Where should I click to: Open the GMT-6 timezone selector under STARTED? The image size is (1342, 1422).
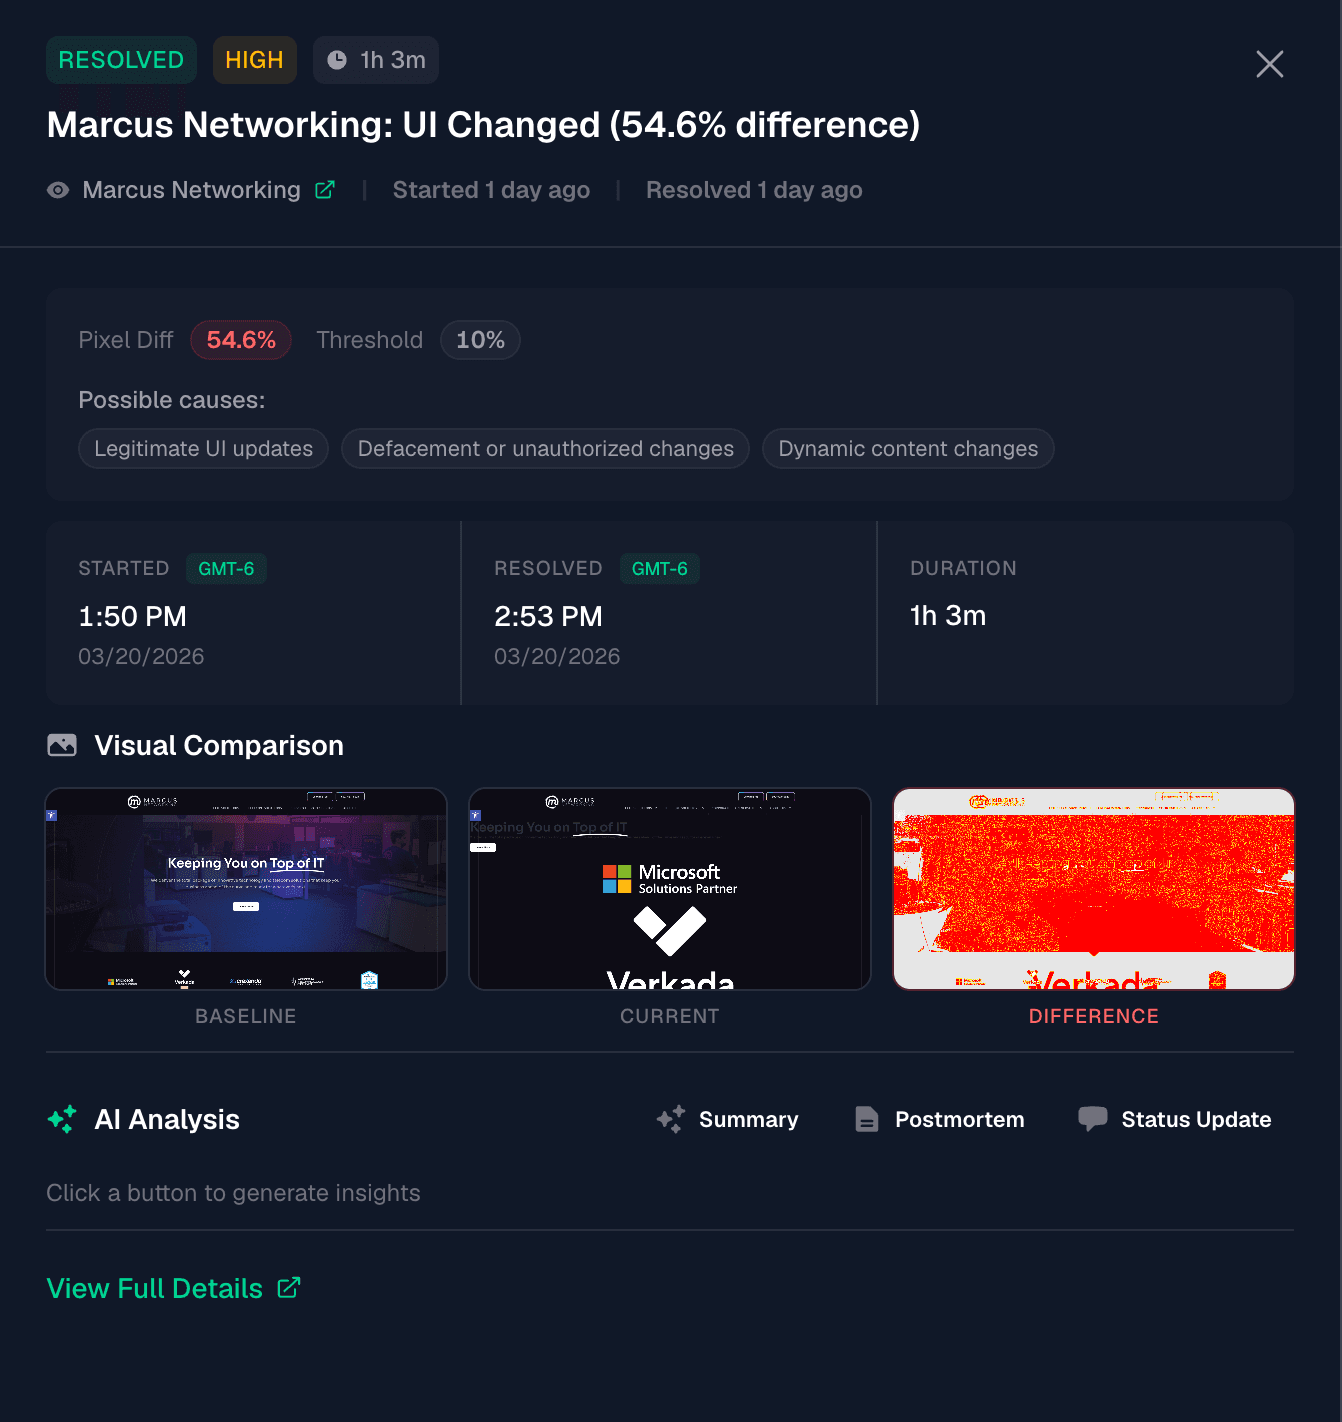pyautogui.click(x=226, y=568)
